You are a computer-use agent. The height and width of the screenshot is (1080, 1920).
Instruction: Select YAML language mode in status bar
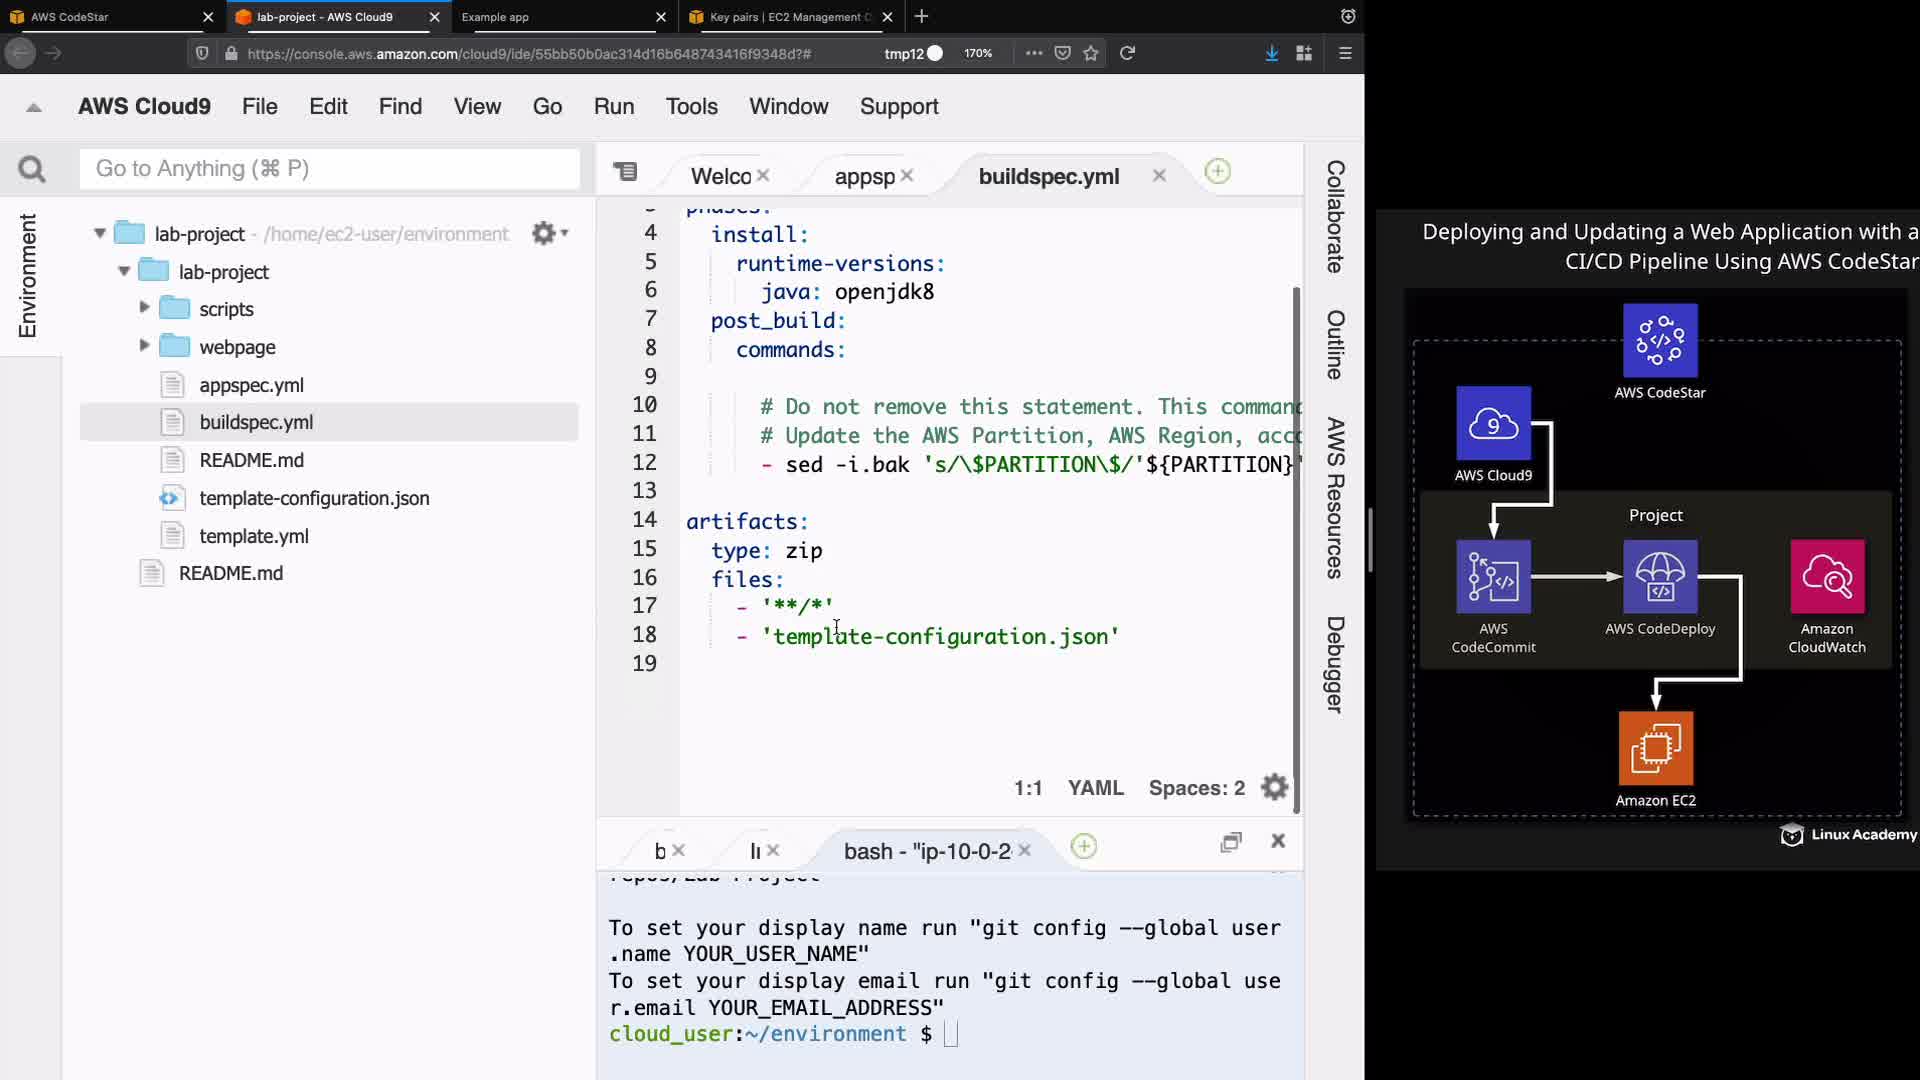coord(1095,788)
